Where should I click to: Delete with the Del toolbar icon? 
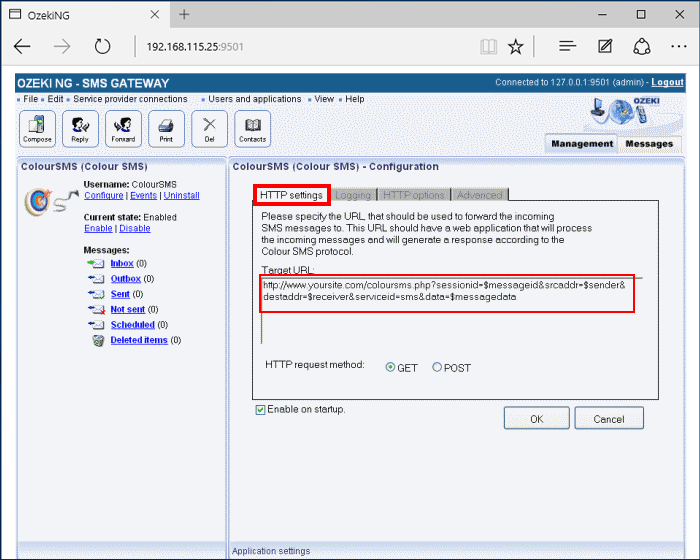tap(209, 129)
